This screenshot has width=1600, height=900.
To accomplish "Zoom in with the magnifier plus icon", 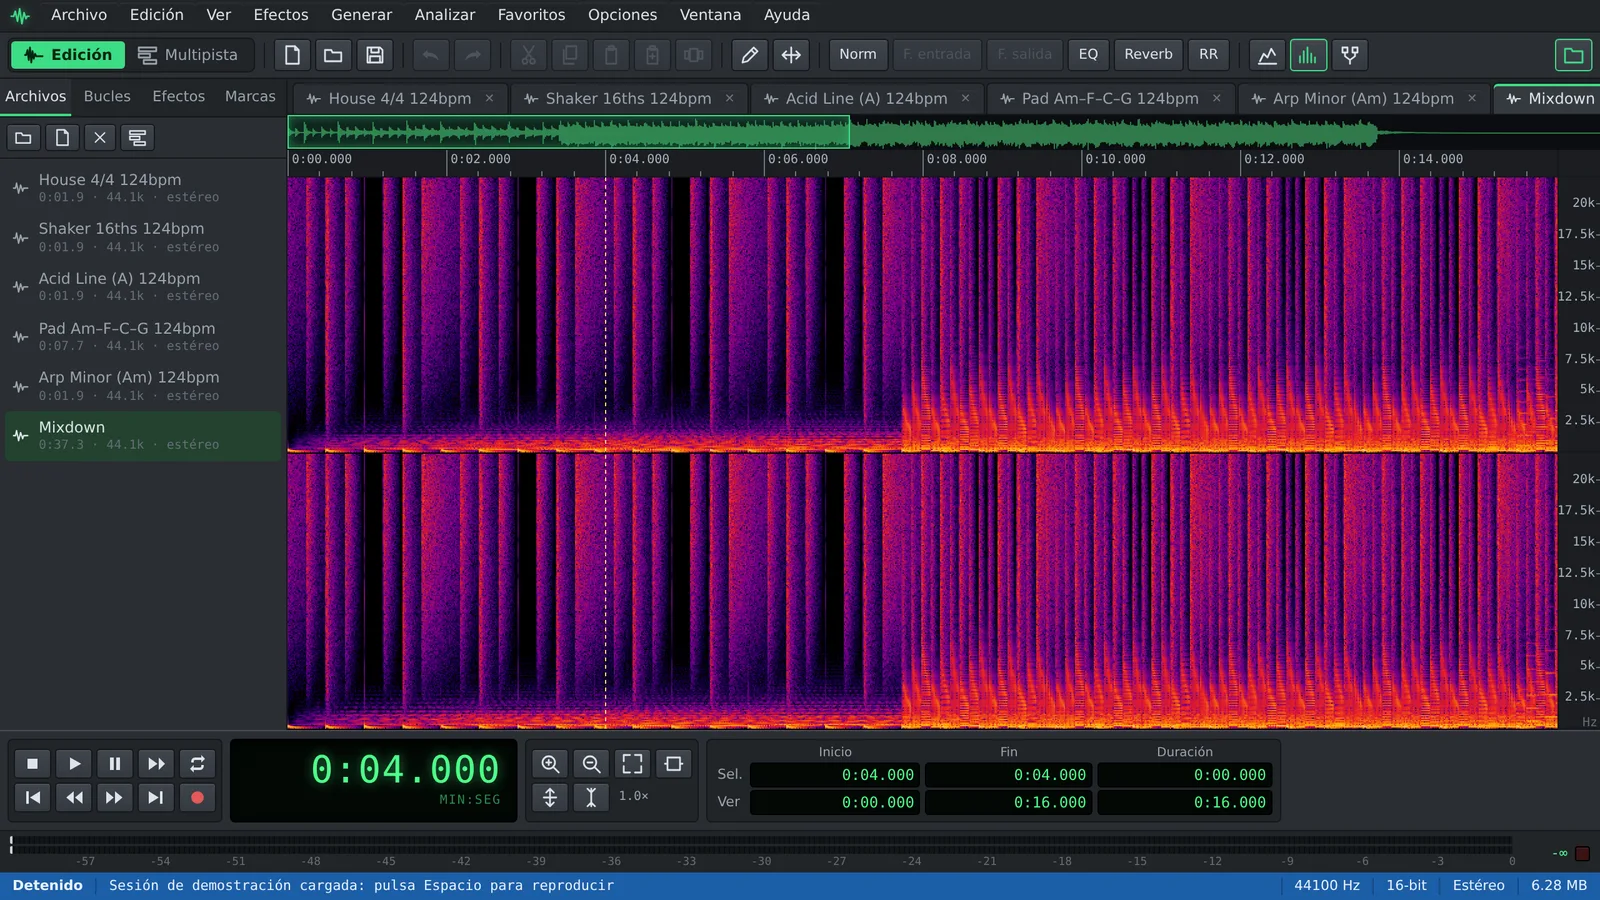I will (550, 764).
